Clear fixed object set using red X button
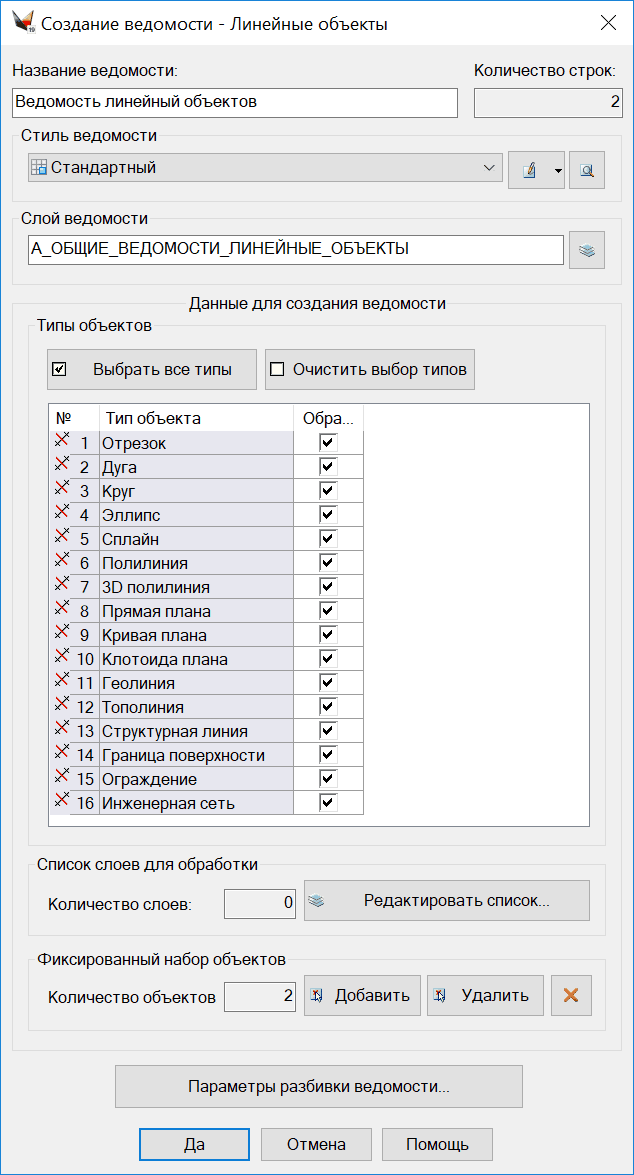 (571, 995)
